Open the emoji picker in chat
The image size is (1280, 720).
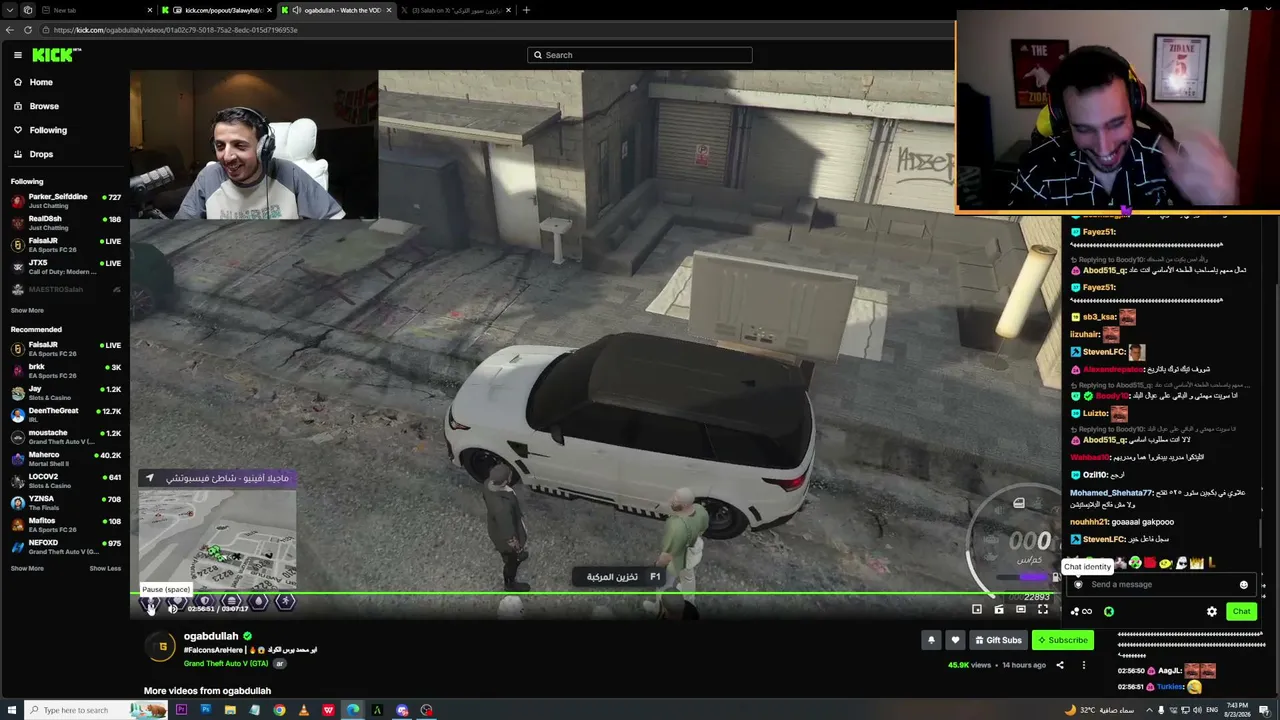pyautogui.click(x=1244, y=585)
